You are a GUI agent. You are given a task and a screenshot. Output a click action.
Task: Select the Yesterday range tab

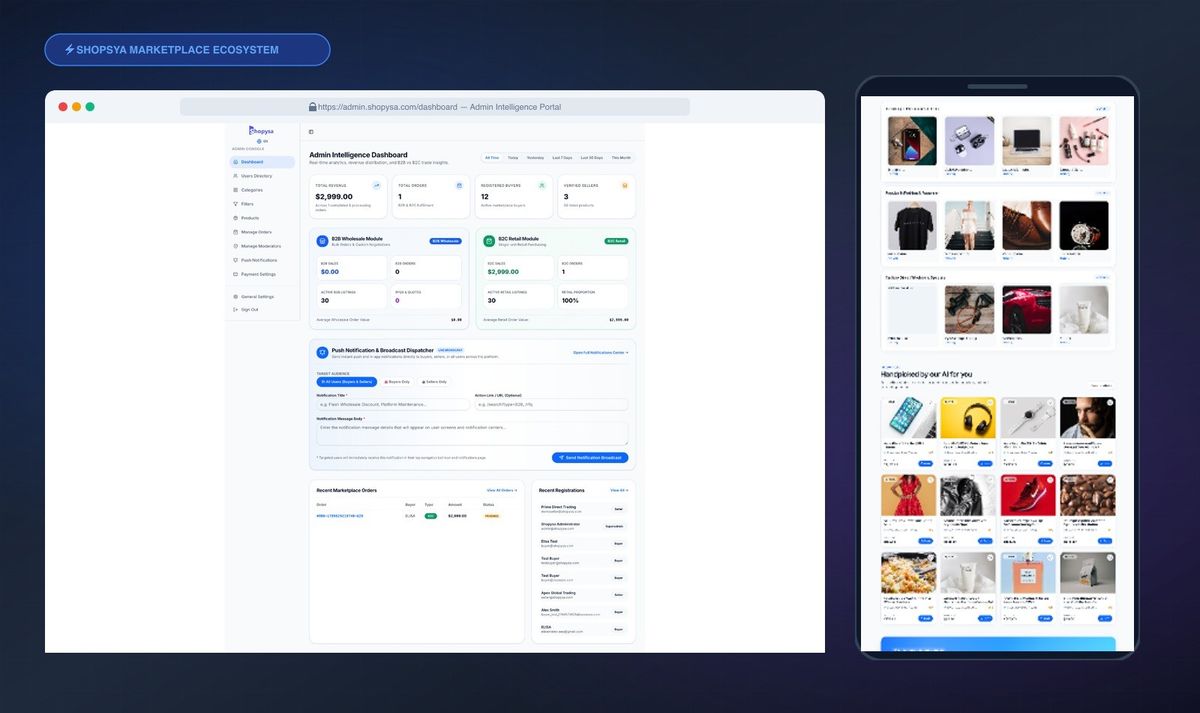536,158
